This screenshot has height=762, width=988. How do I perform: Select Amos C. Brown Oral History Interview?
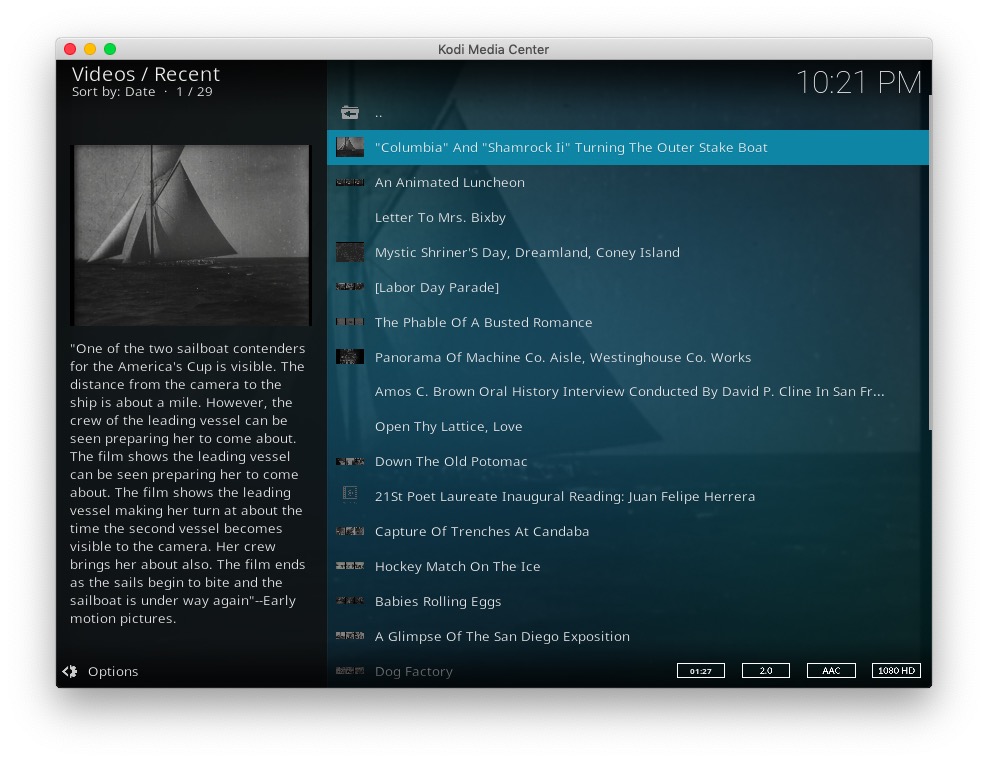pyautogui.click(x=629, y=392)
